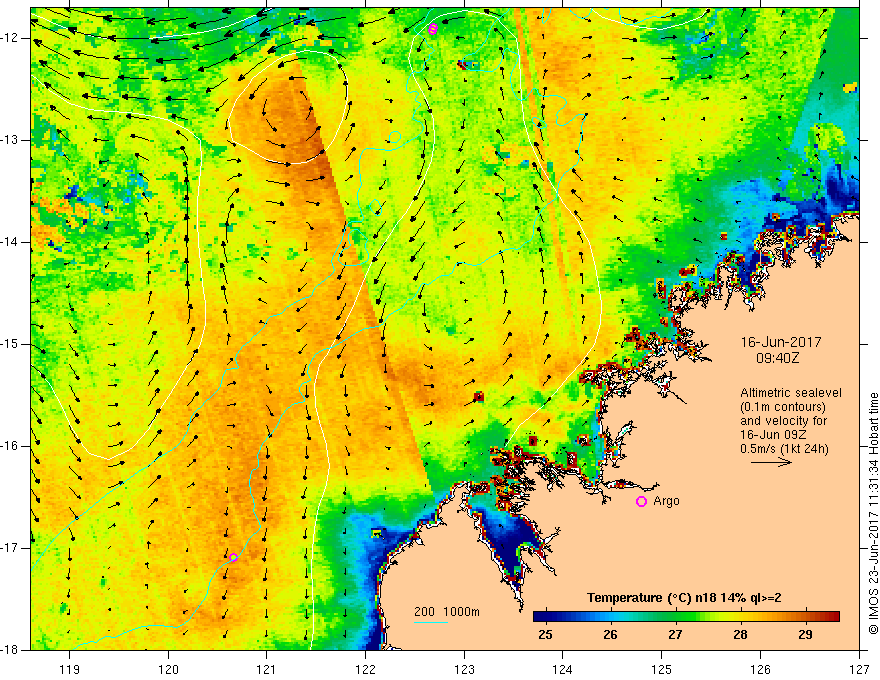Click the vertical IMOS copyright timestamp text
Image resolution: width=880 pixels, height=680 pixels.
pos(873,513)
